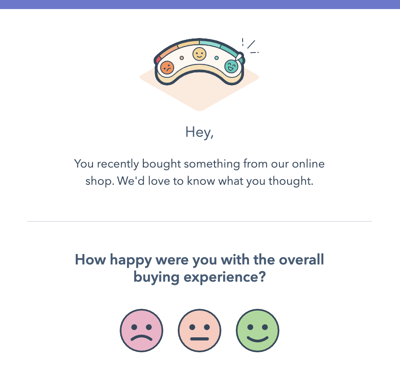Click the red-orange segment of the gauge arc
This screenshot has width=400, height=384.
[x=166, y=53]
